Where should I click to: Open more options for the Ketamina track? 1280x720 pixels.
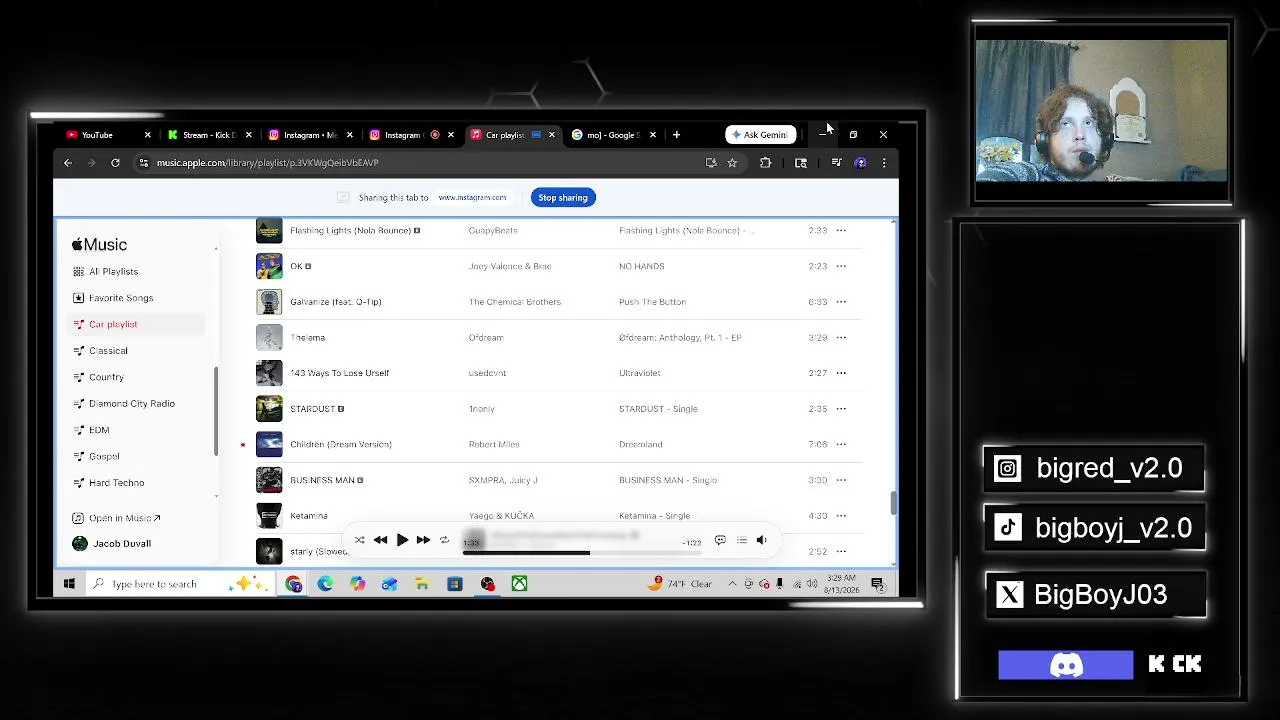[x=841, y=516]
